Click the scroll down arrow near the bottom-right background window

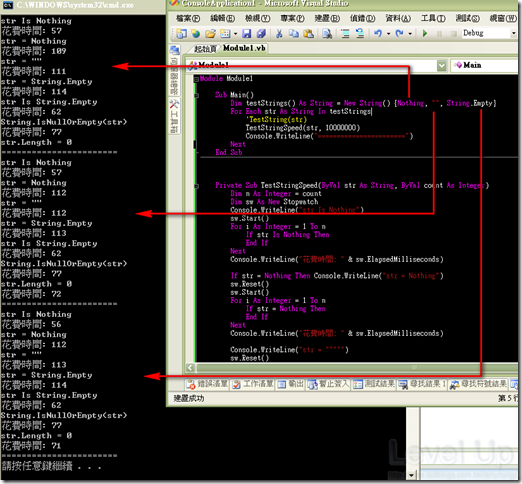coord(412,475)
